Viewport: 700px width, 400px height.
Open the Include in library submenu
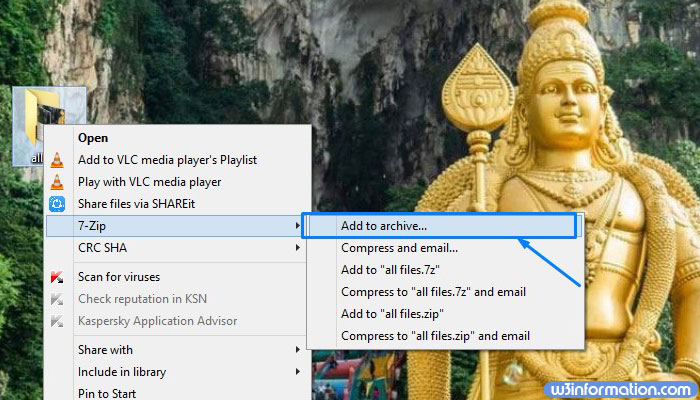[x=175, y=372]
